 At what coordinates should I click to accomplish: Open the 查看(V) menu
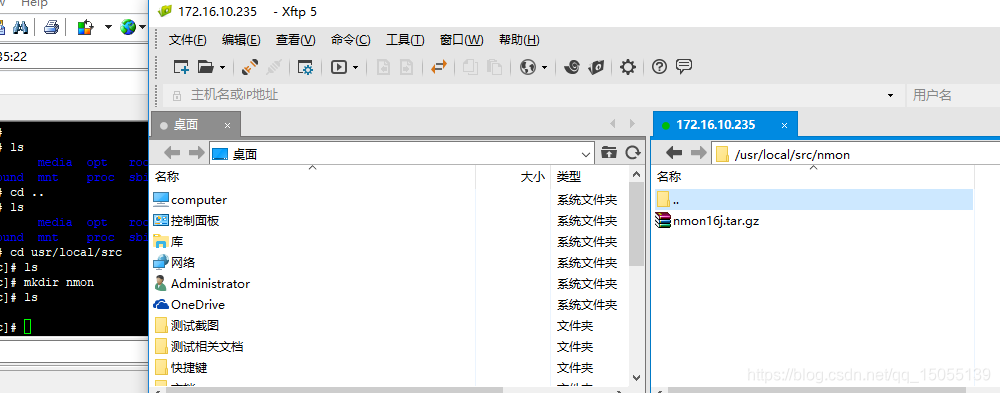point(295,40)
